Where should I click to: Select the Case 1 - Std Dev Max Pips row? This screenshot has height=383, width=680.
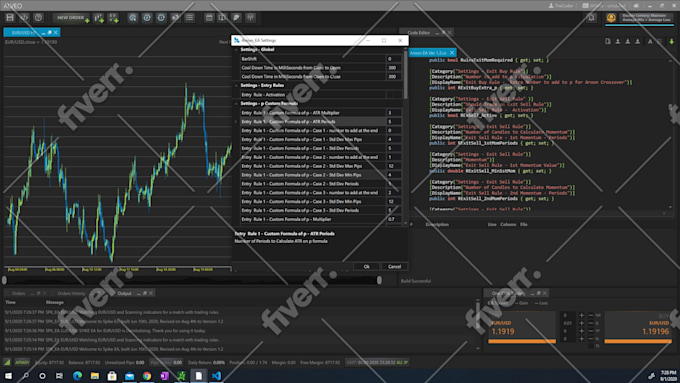tap(321, 139)
